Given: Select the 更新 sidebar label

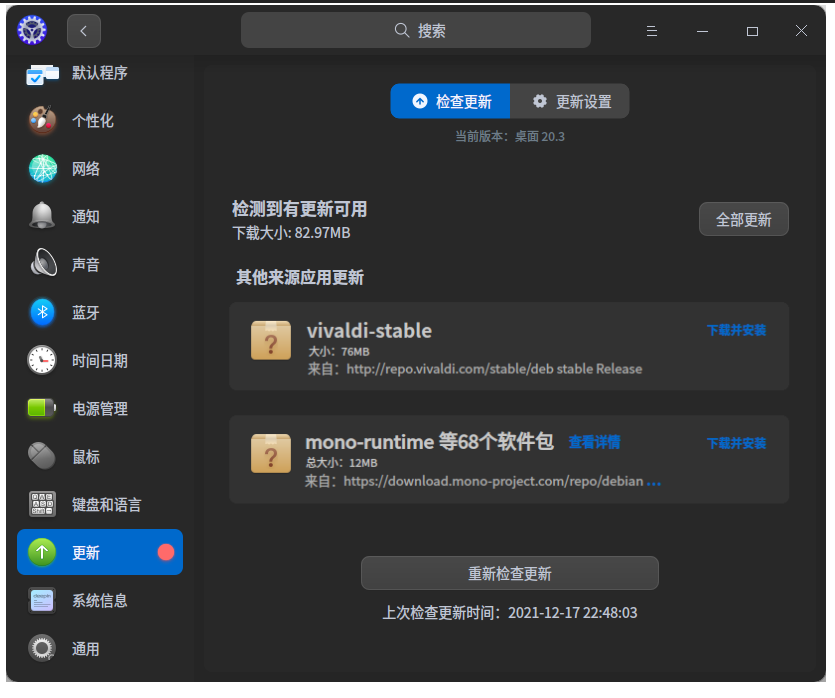Looking at the screenshot, I should click(x=86, y=553).
